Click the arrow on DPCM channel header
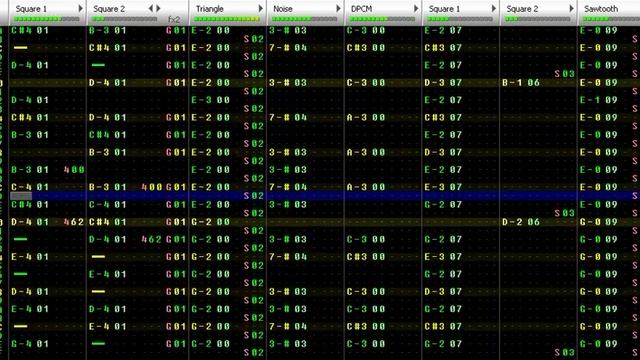This screenshot has height=360, width=640. coord(416,9)
